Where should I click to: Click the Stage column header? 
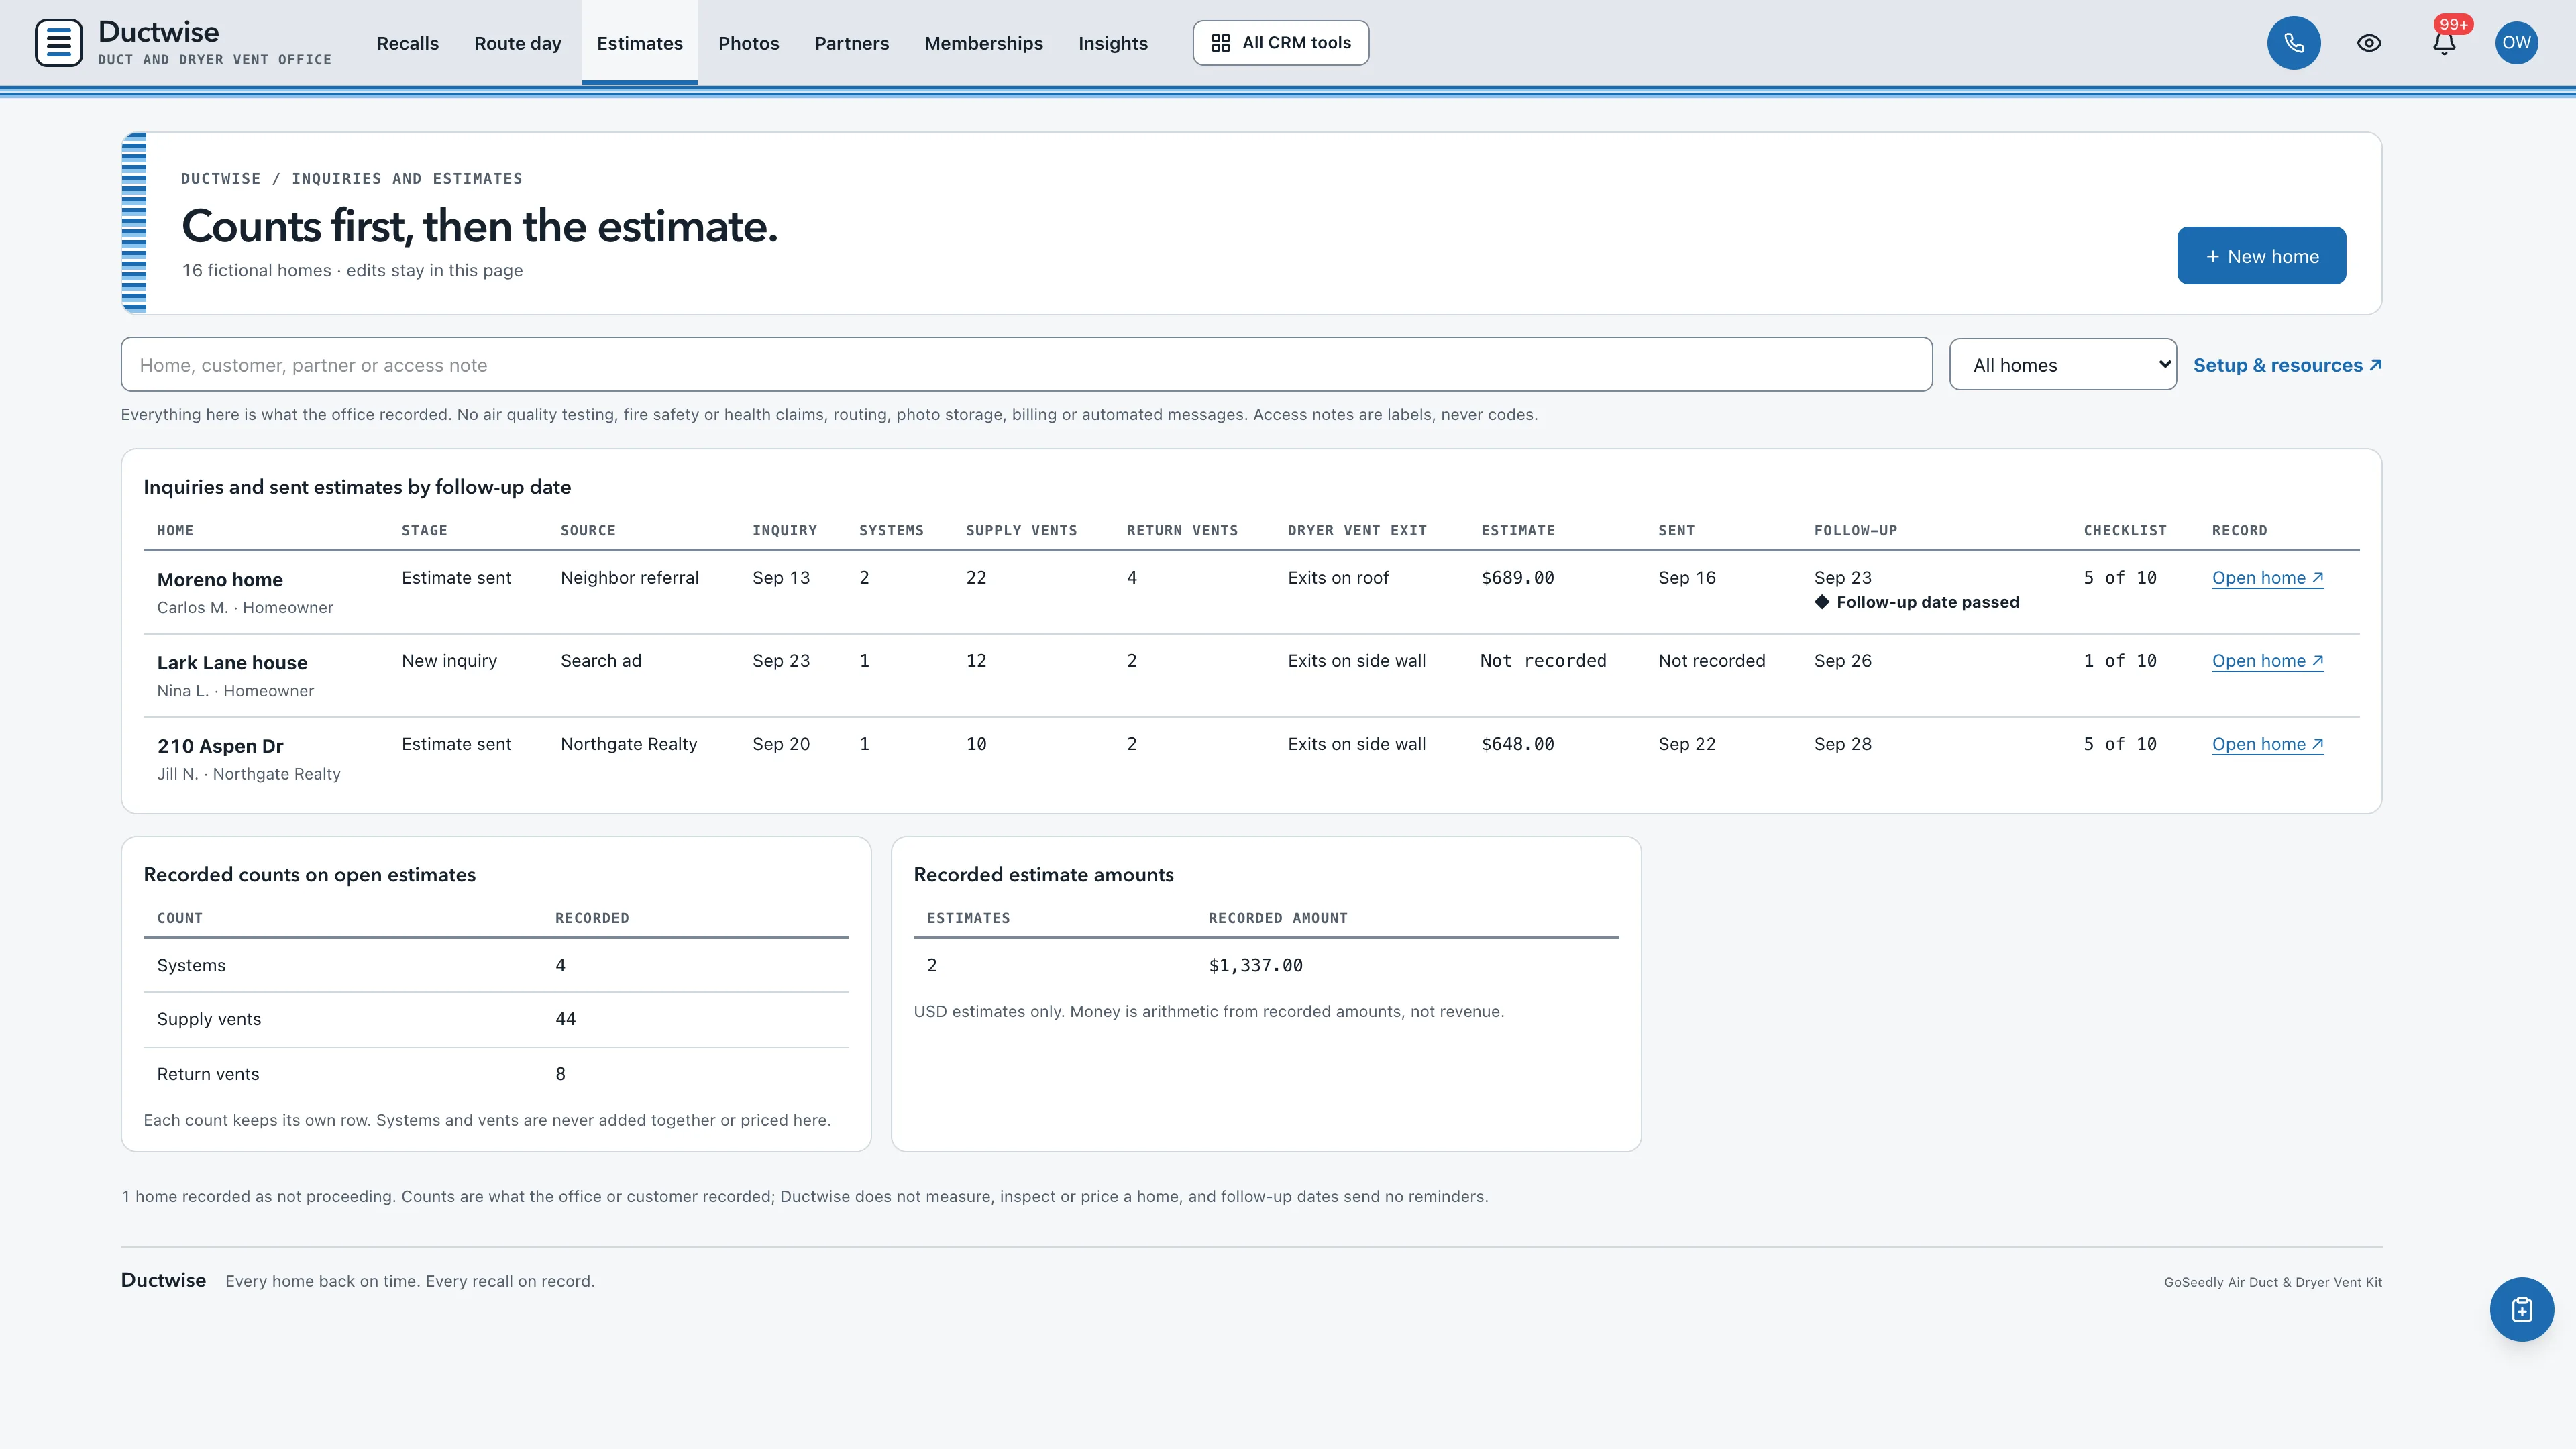[424, 530]
